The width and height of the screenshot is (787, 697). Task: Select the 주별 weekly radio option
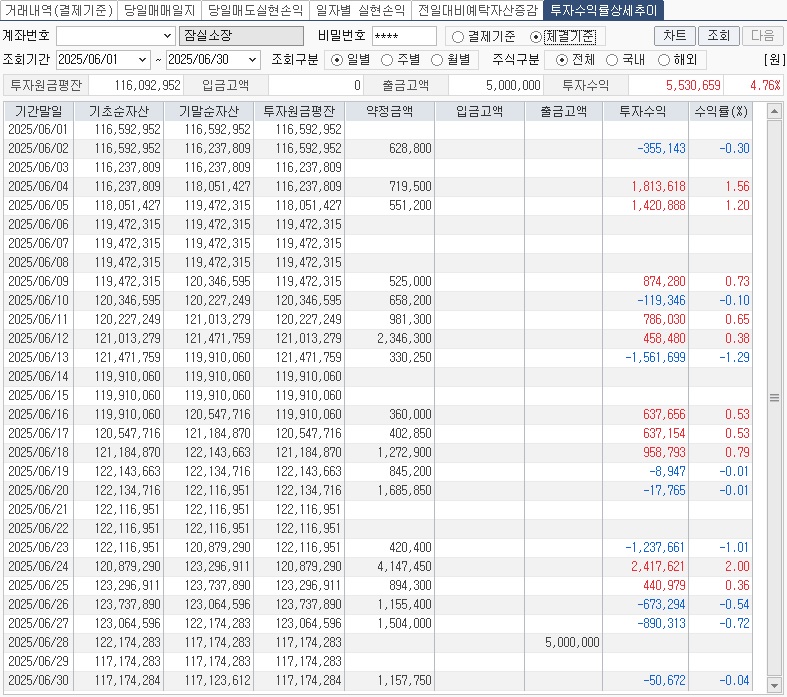coord(387,60)
